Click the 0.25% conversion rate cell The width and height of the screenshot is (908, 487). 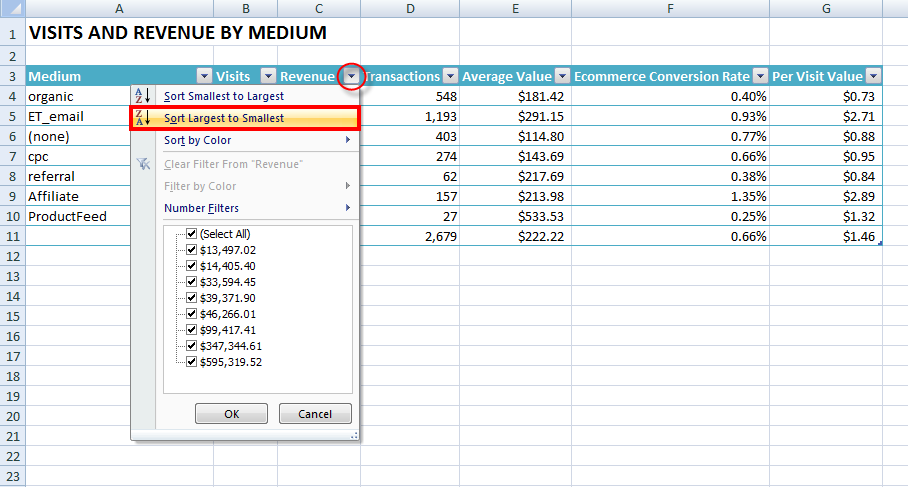(x=671, y=216)
